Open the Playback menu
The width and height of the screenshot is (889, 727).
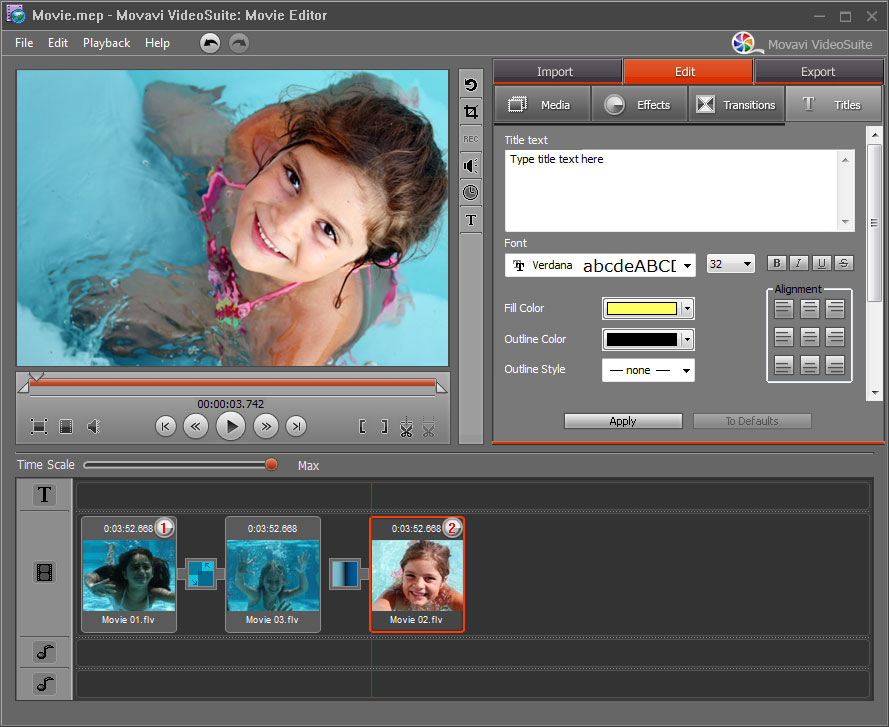(106, 43)
